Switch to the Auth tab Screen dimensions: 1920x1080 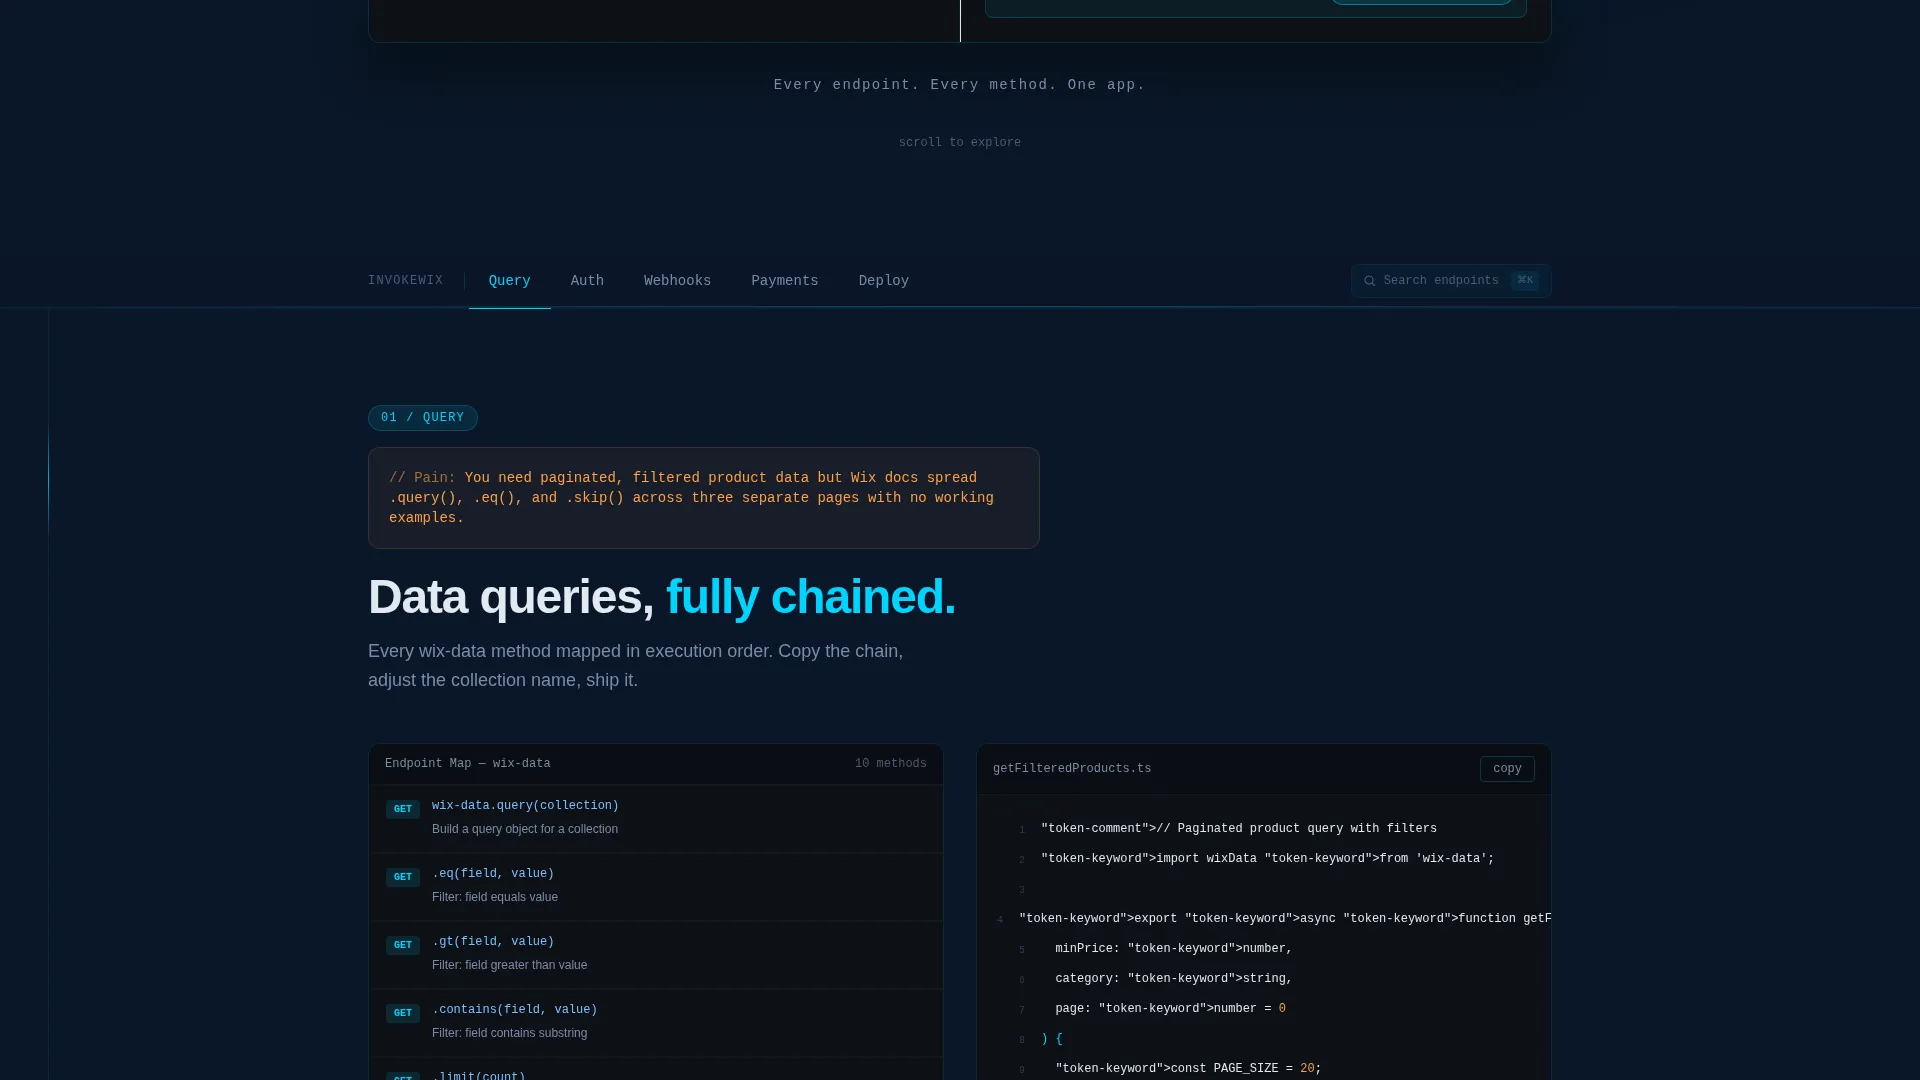(587, 281)
